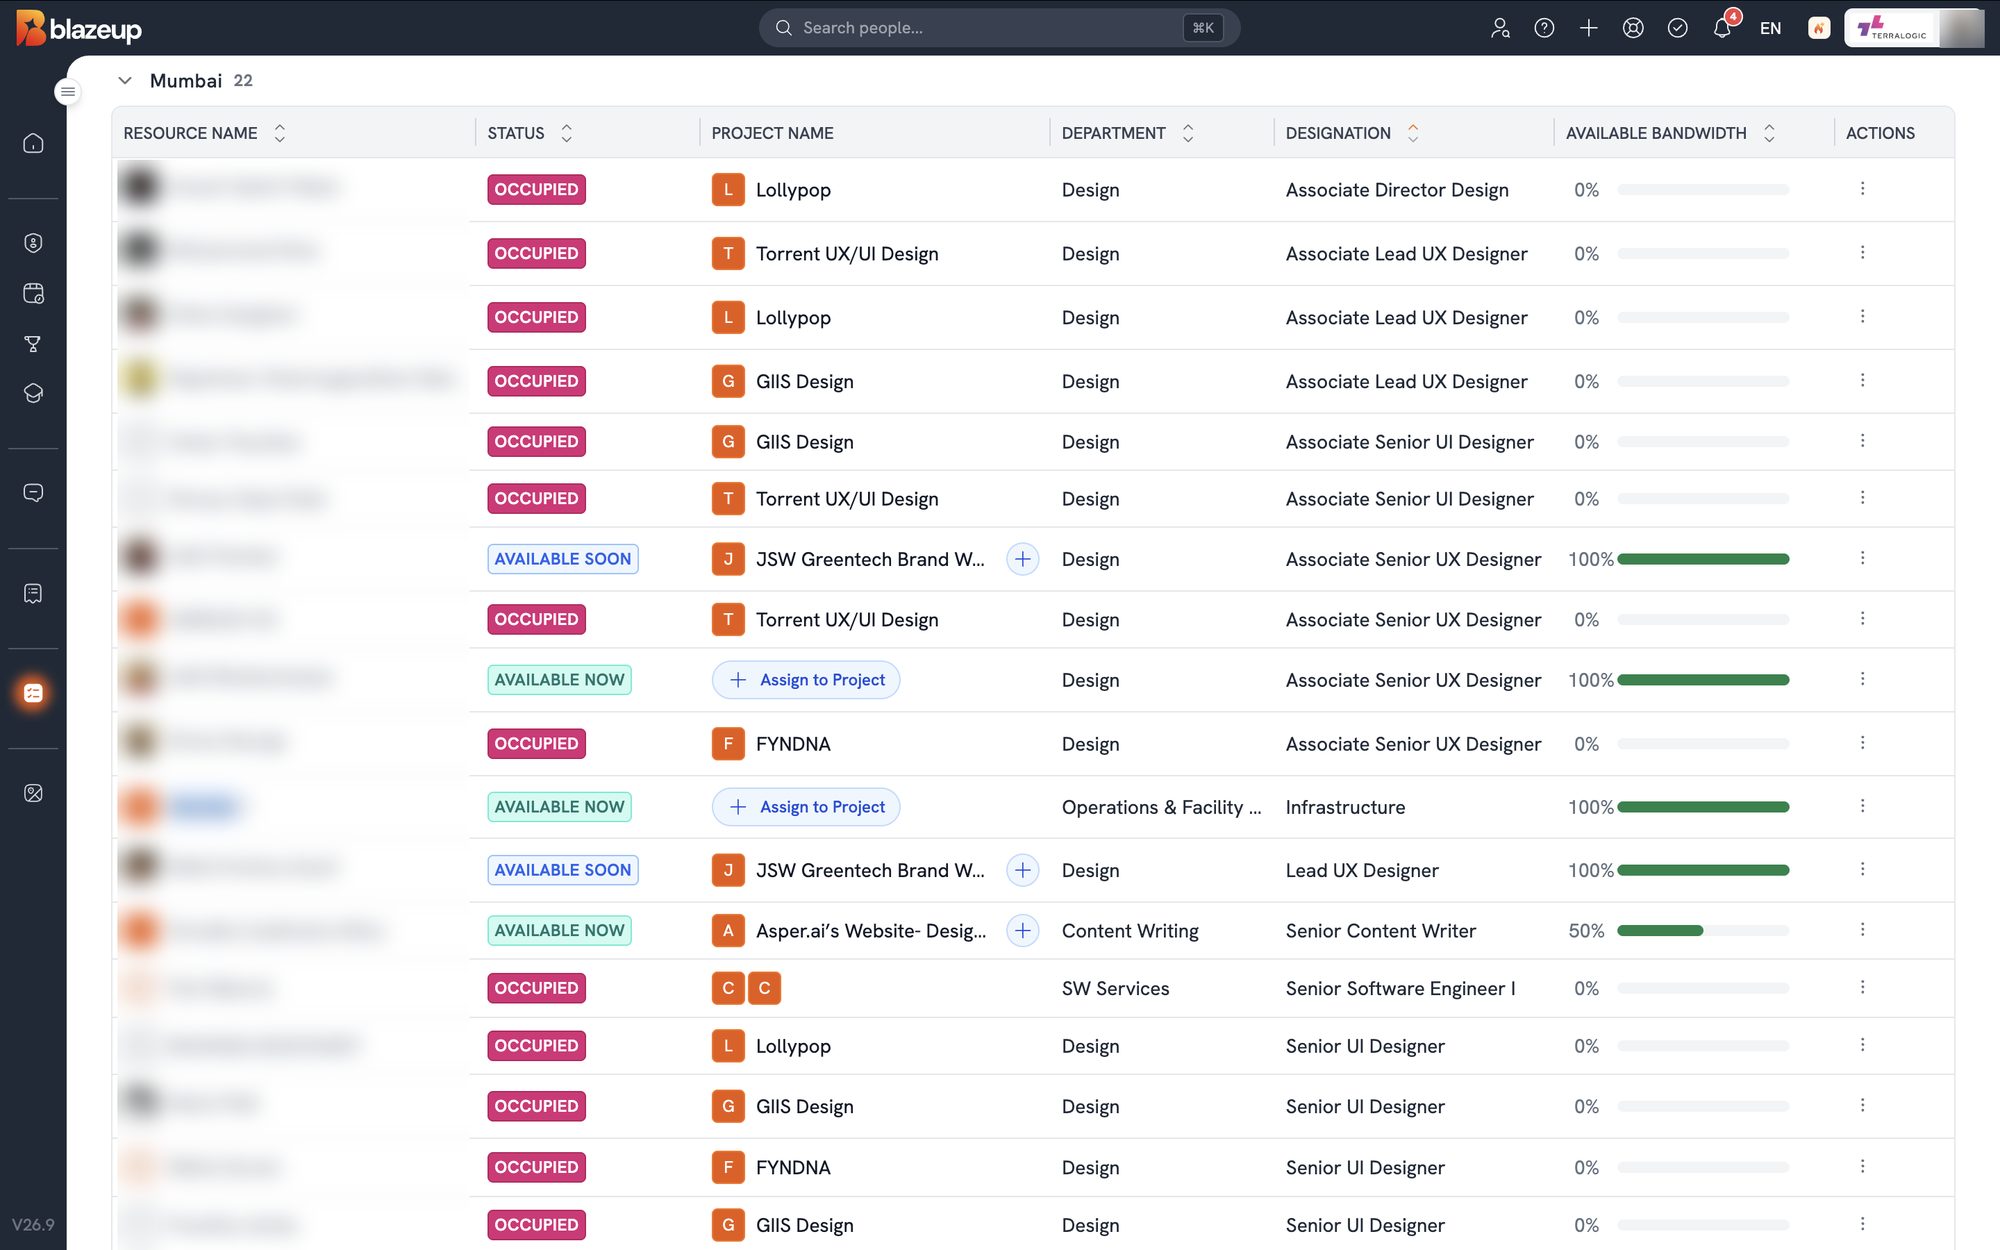This screenshot has height=1250, width=2000.
Task: Switch language via EN selector
Action: pyautogui.click(x=1770, y=28)
